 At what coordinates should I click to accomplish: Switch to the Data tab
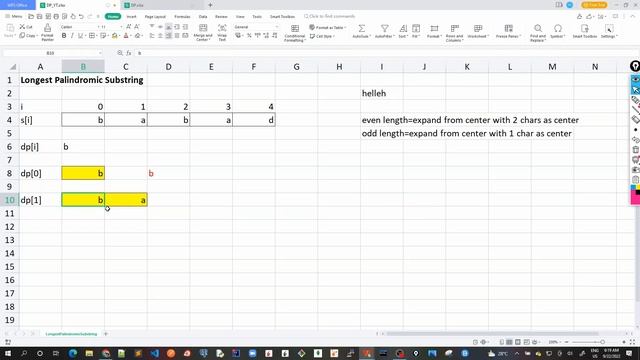point(203,17)
